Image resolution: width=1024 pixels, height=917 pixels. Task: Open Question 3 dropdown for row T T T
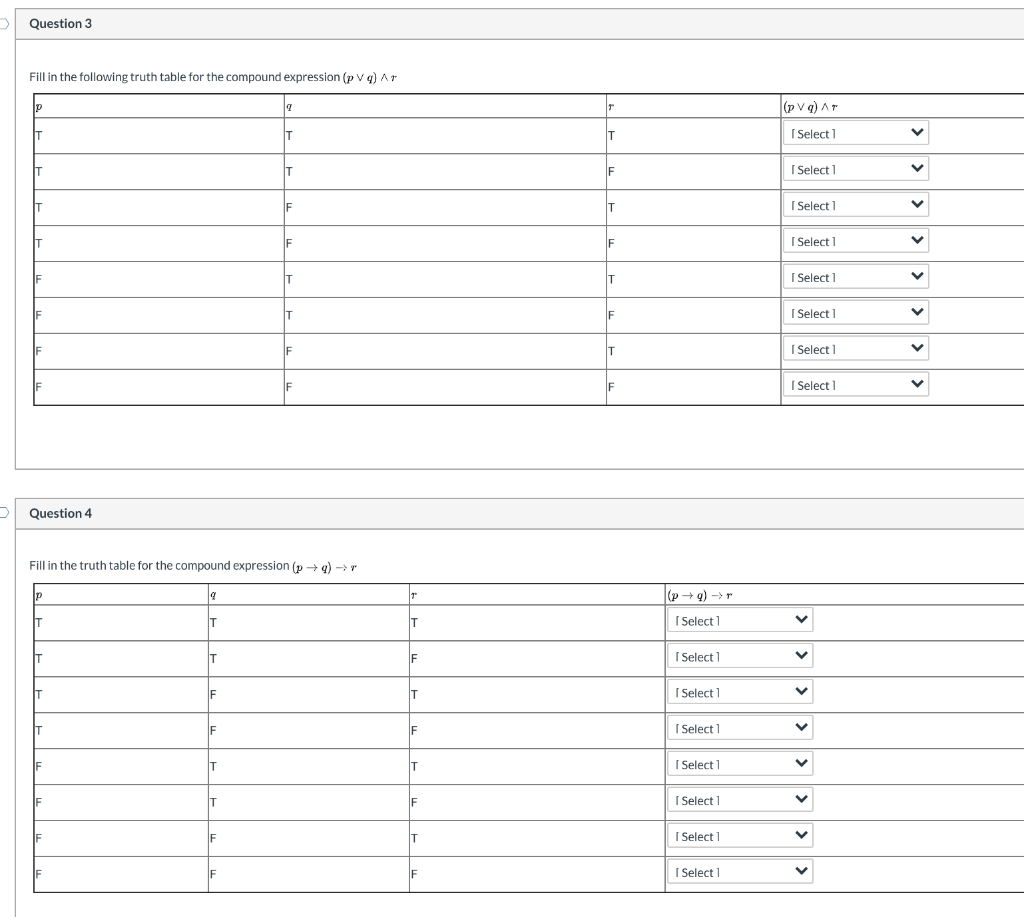[856, 133]
